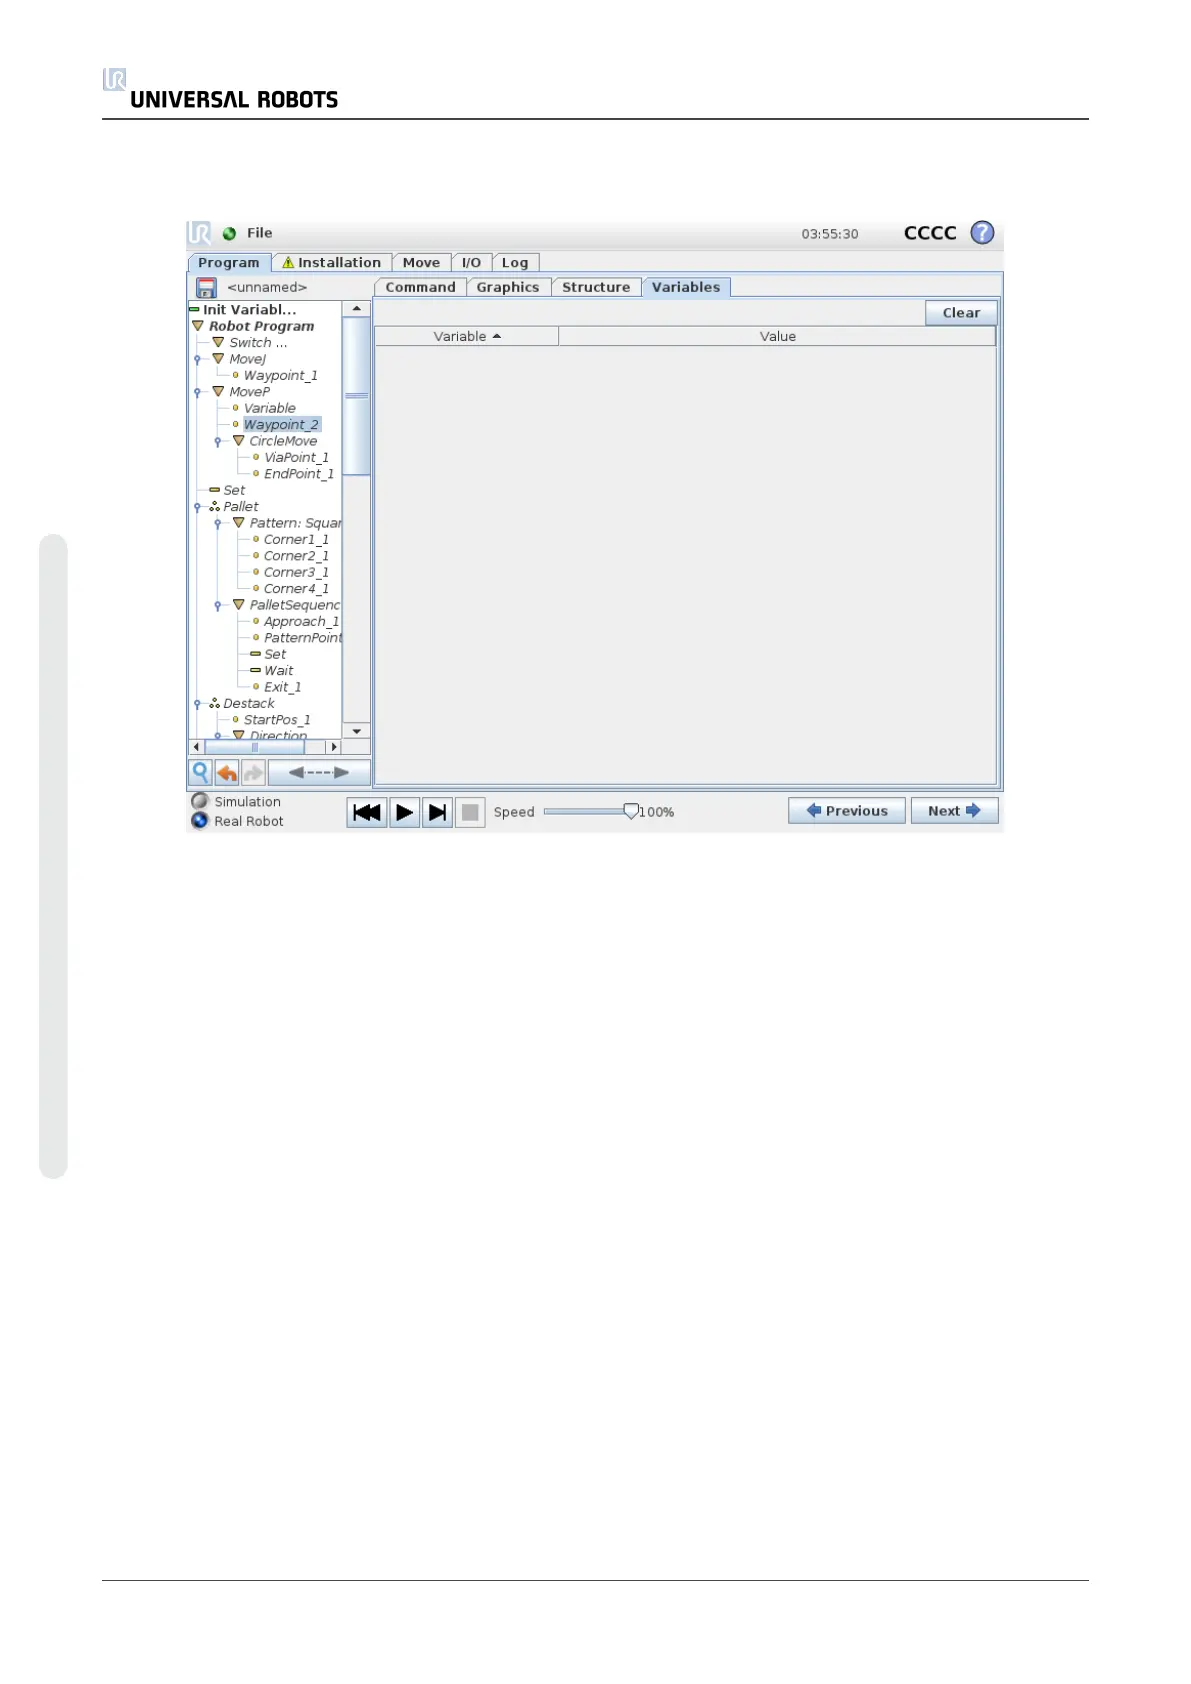Image resolution: width=1191 pixels, height=1684 pixels.
Task: Collapse the PalletSequence node triangle
Action: coord(238,604)
